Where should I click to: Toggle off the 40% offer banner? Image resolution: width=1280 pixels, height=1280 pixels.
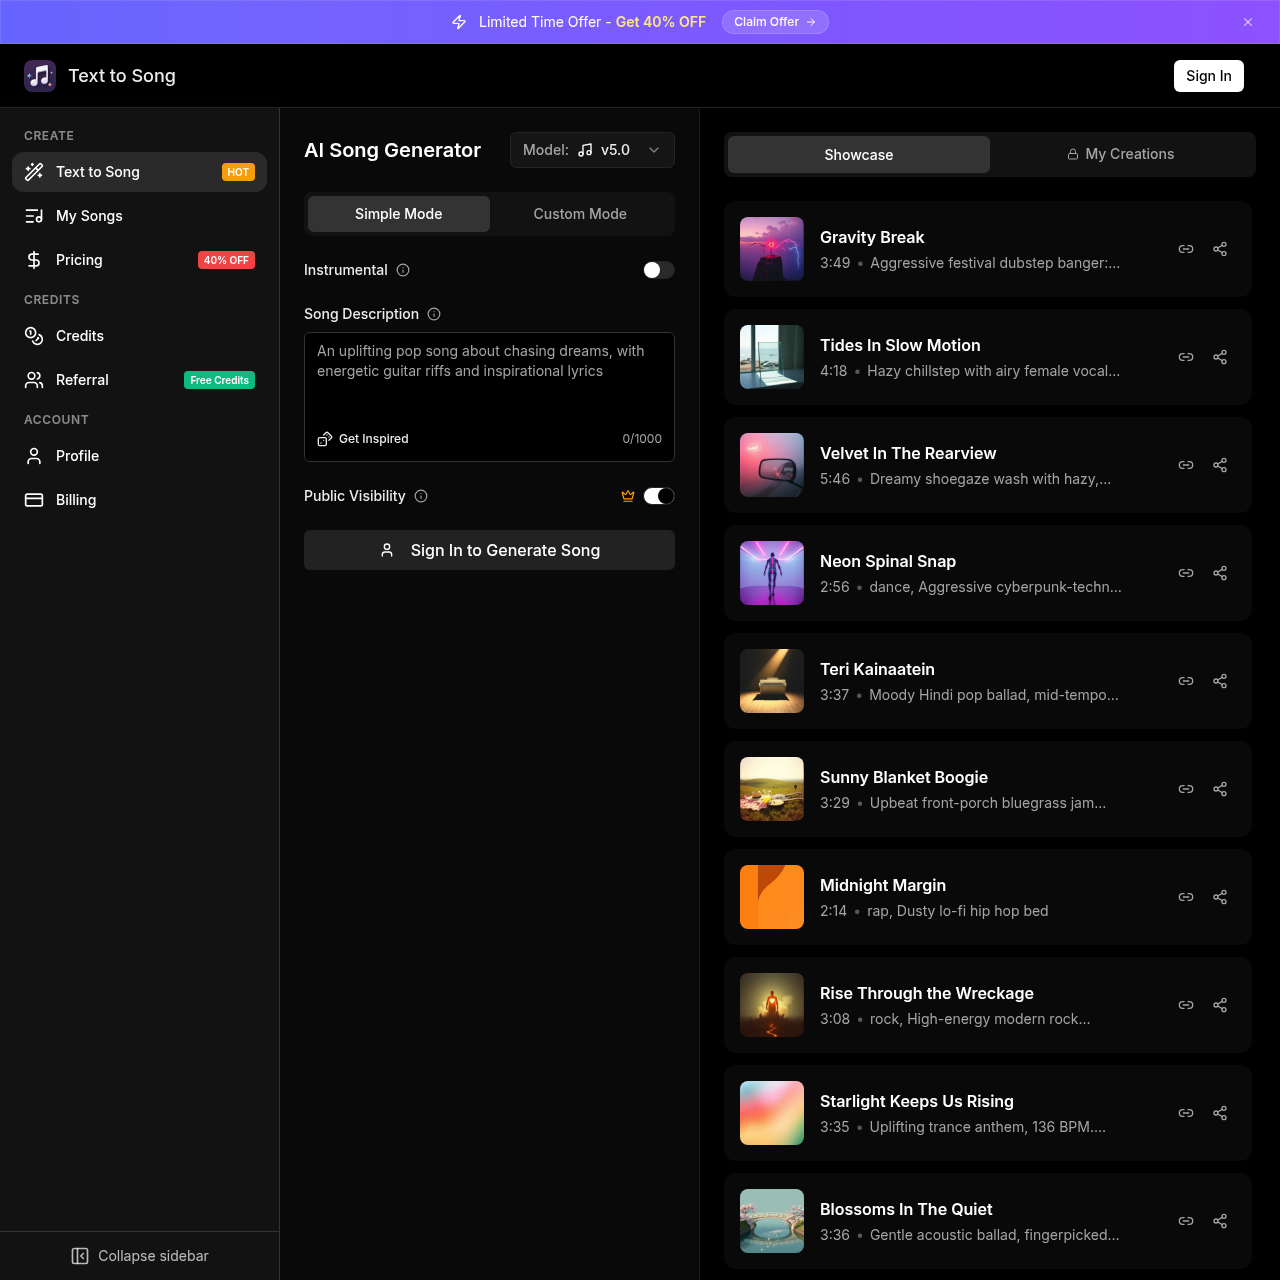pos(1248,22)
